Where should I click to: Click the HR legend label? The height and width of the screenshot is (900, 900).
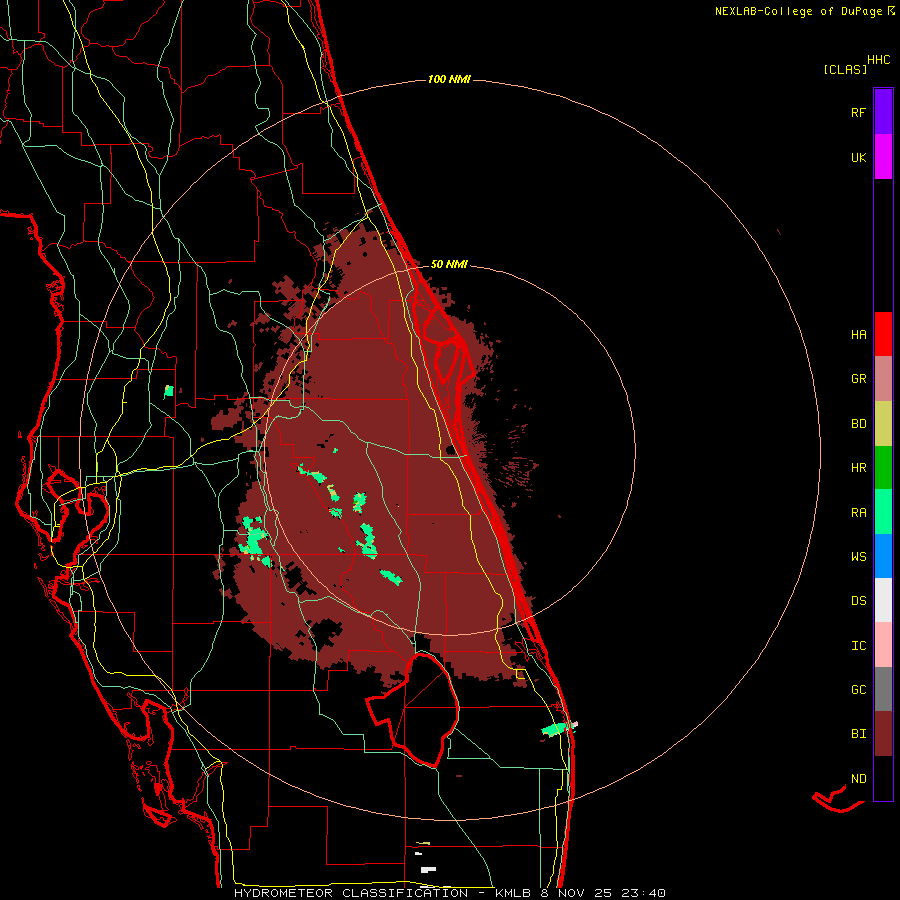[858, 468]
